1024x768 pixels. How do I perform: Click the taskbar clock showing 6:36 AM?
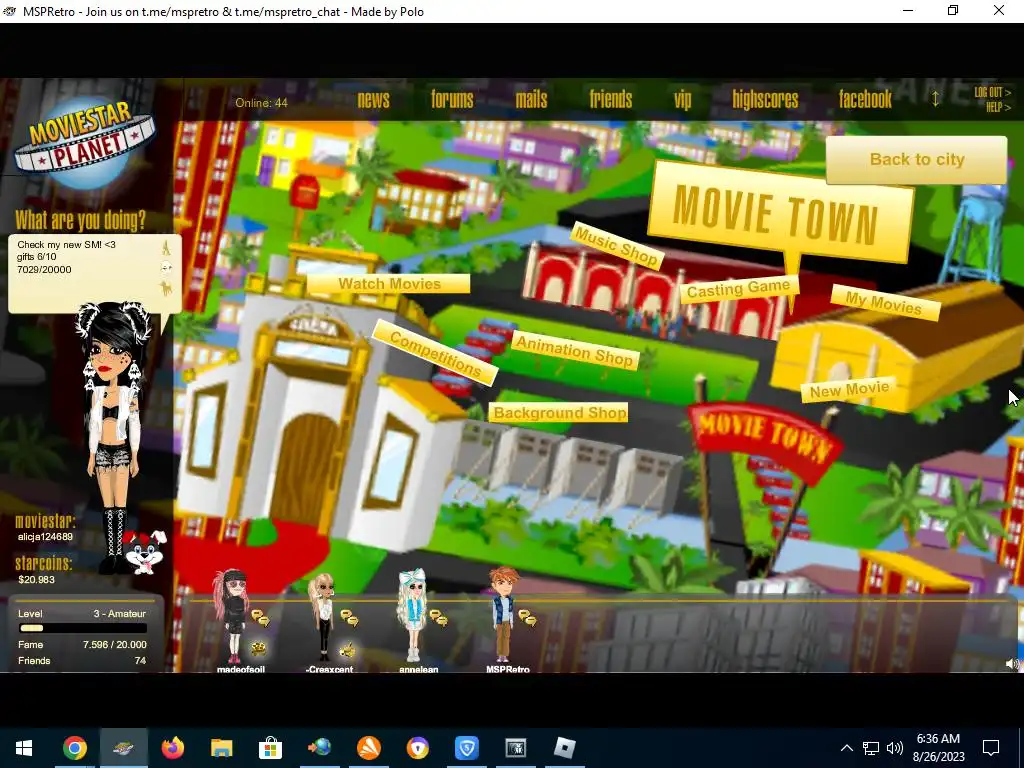click(x=938, y=748)
